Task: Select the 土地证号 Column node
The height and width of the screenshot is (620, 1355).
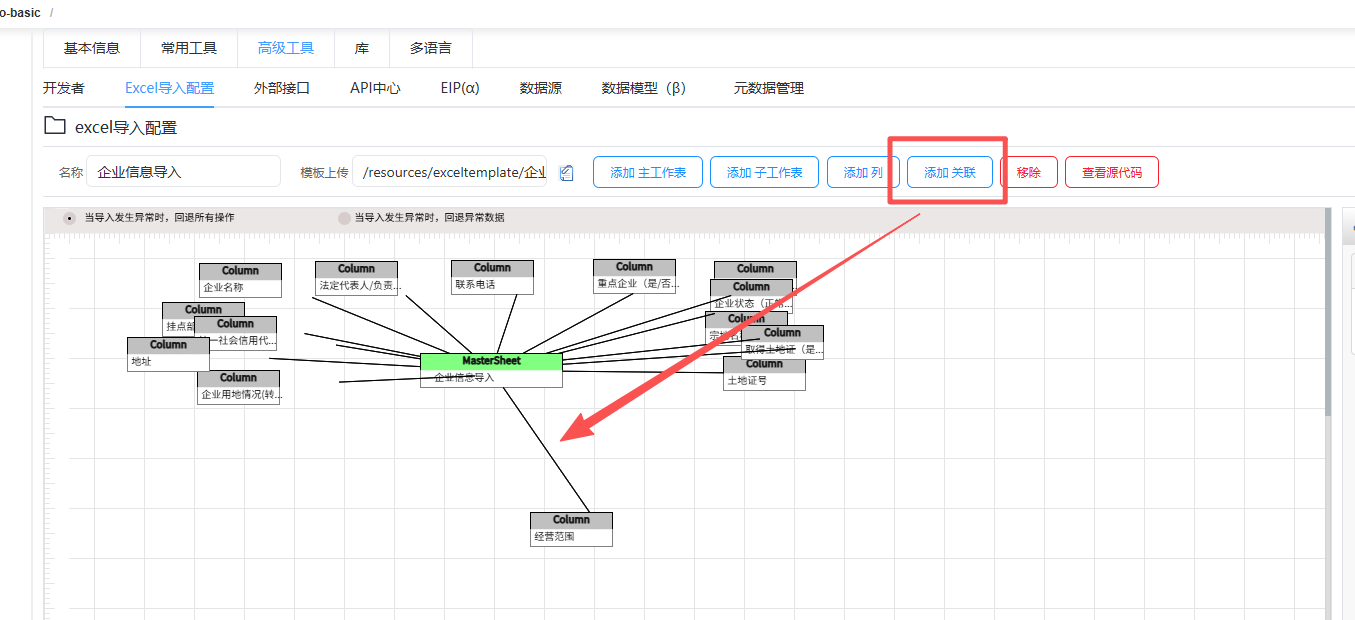Action: (764, 373)
